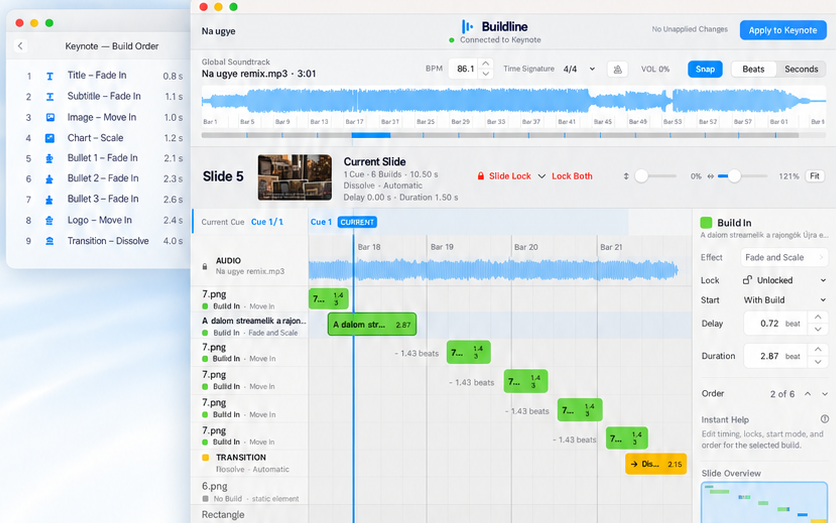Select Logo – Move In icon

[50, 220]
